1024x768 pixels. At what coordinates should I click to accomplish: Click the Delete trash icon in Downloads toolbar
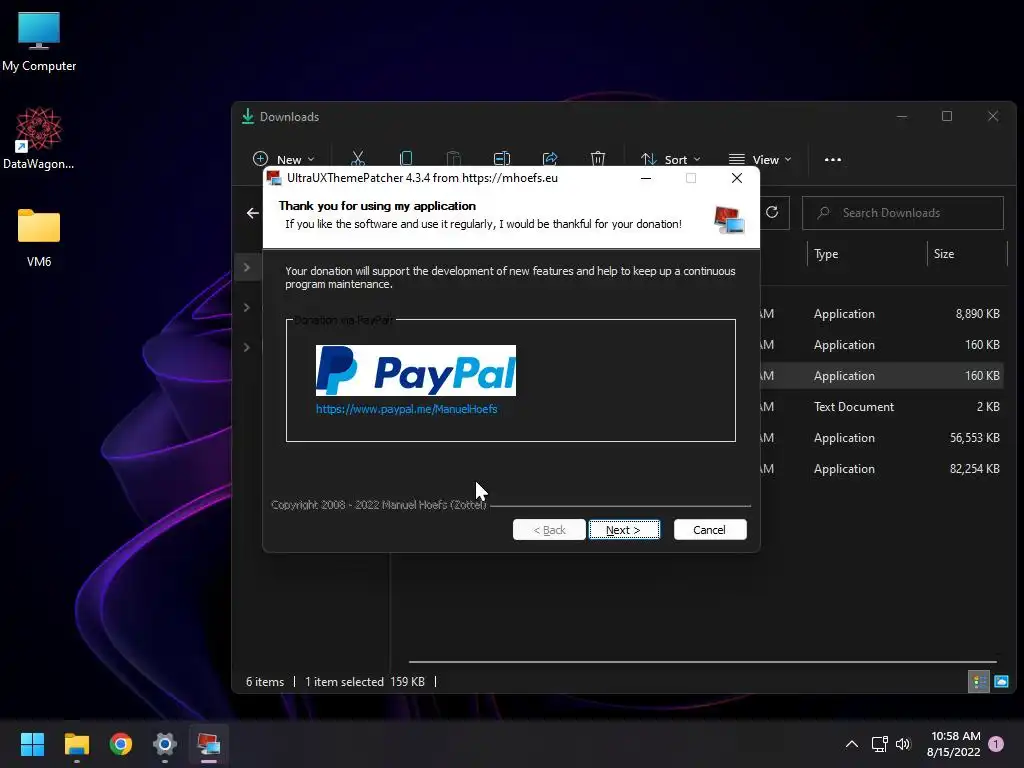(598, 159)
